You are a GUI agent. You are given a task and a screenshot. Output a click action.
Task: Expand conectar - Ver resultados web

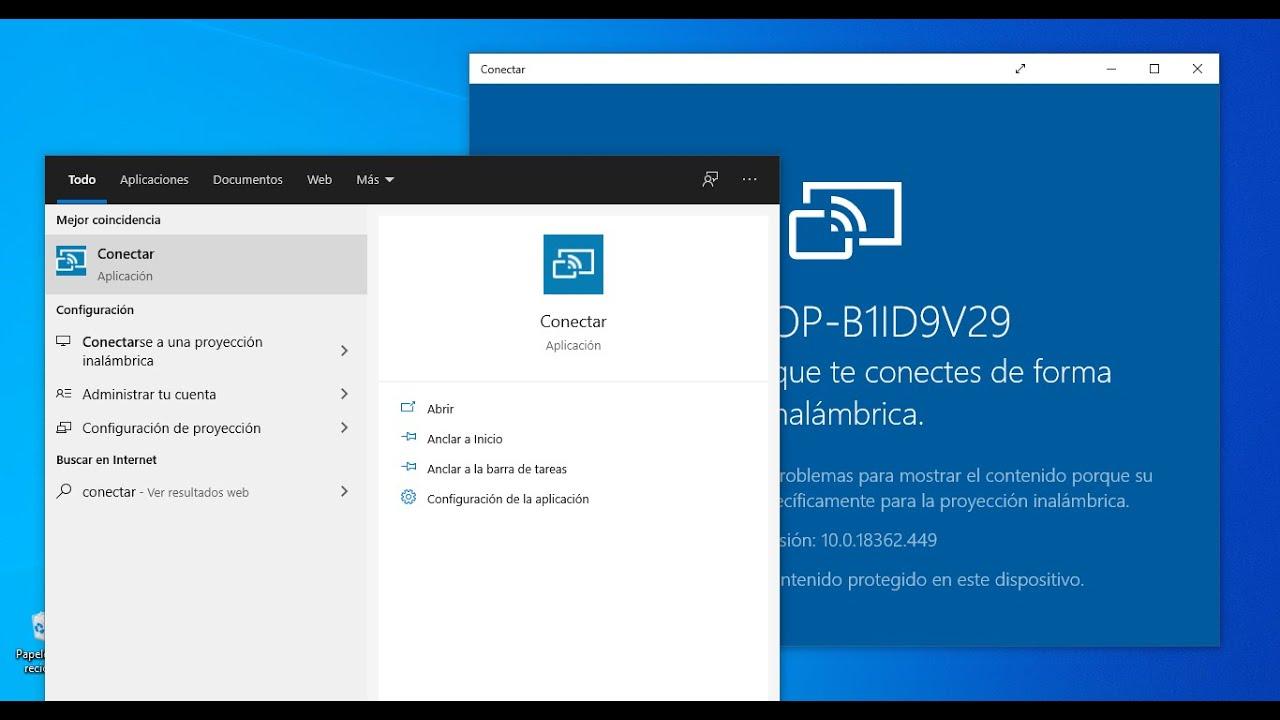(x=344, y=491)
